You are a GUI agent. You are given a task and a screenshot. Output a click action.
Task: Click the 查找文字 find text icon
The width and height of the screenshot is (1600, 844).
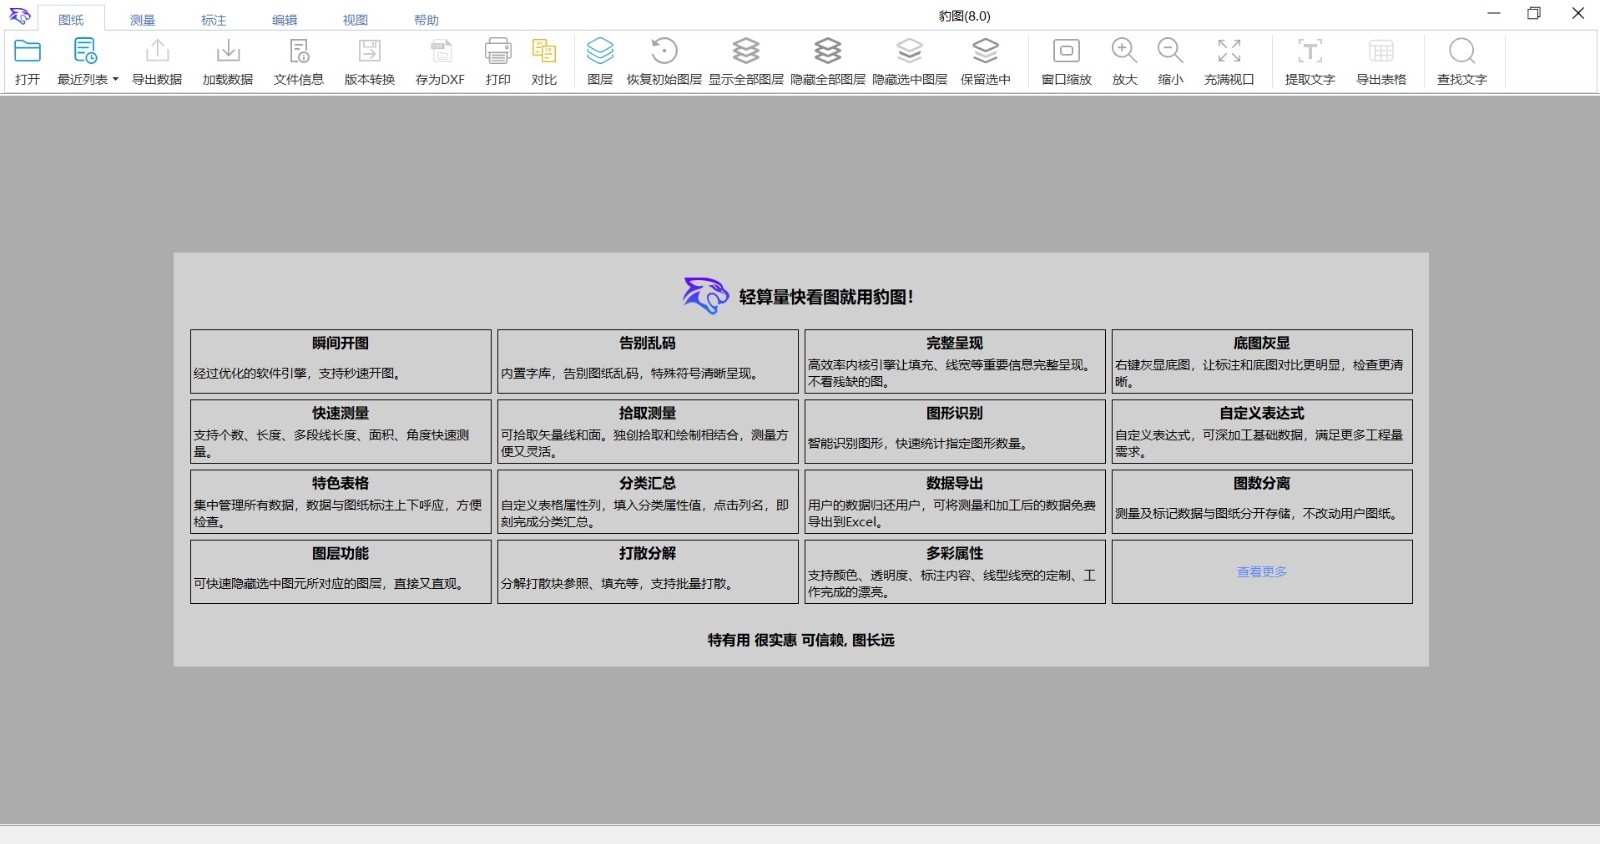[x=1462, y=51]
